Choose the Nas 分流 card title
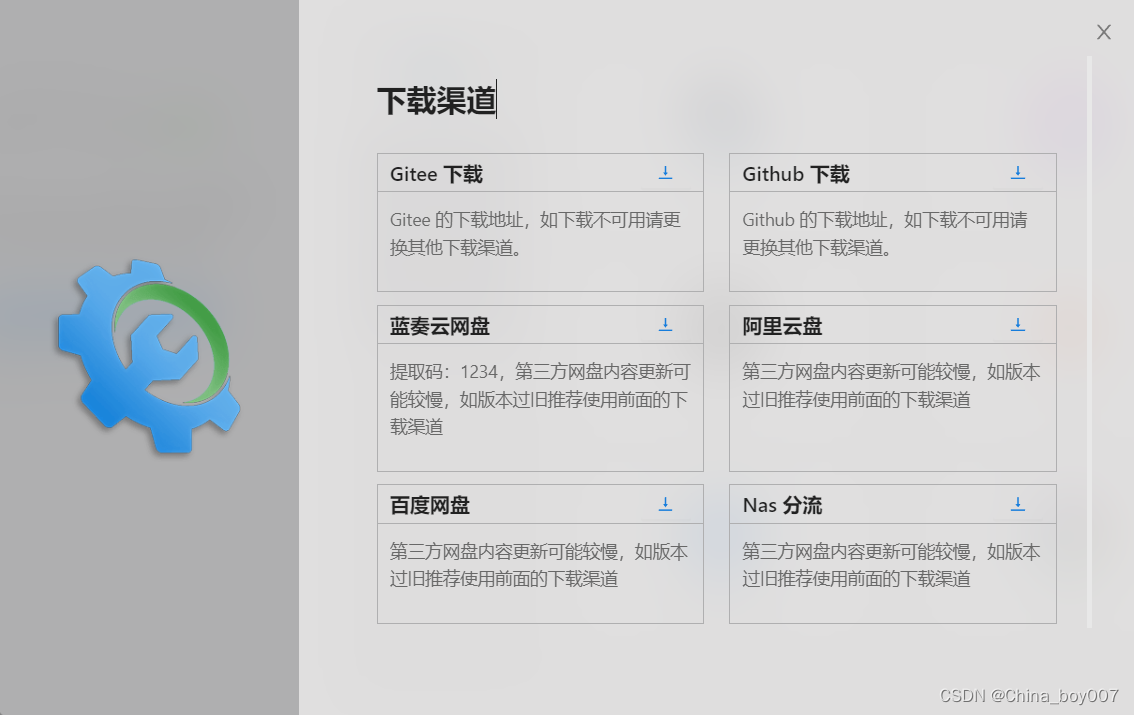Viewport: 1134px width, 715px height. (x=782, y=505)
